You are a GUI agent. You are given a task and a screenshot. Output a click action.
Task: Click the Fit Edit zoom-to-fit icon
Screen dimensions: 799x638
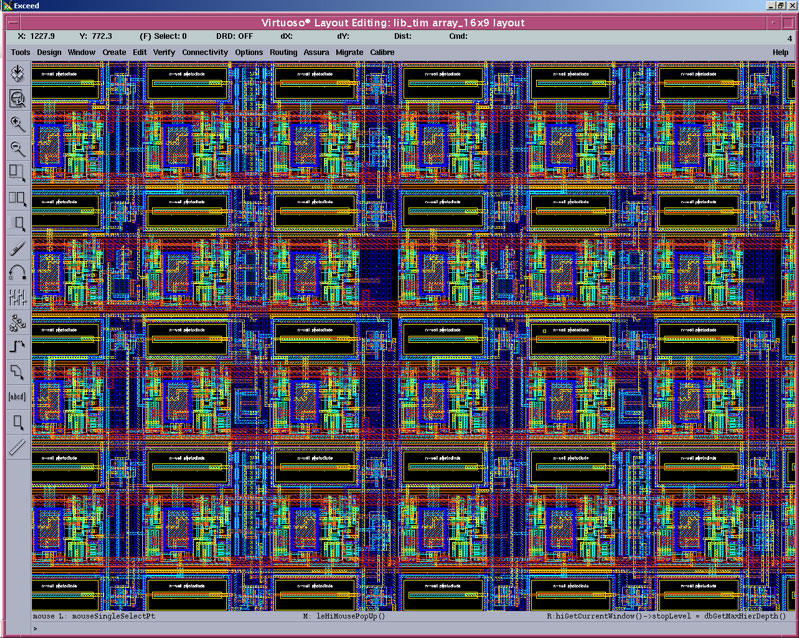click(17, 99)
